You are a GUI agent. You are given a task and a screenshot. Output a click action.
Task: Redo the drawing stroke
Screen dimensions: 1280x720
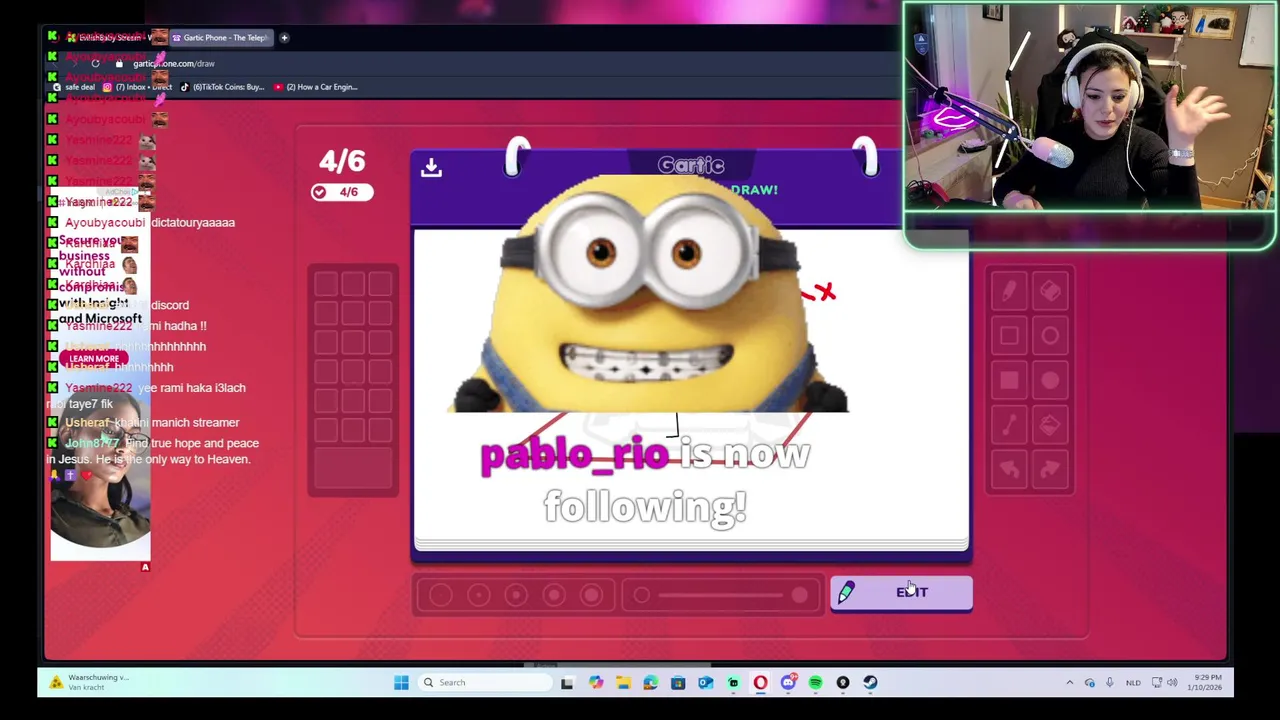click(x=1050, y=469)
